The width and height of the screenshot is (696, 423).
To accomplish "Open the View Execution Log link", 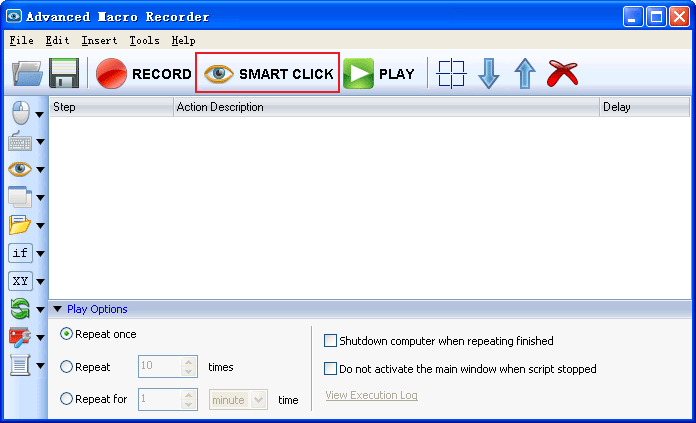I will pos(371,395).
